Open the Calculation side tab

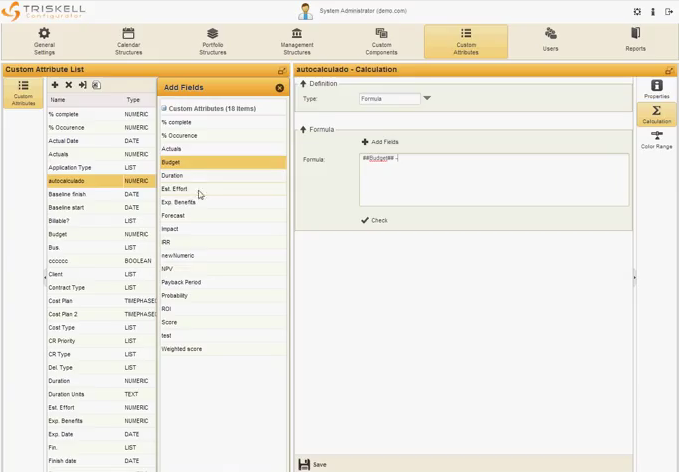(656, 114)
